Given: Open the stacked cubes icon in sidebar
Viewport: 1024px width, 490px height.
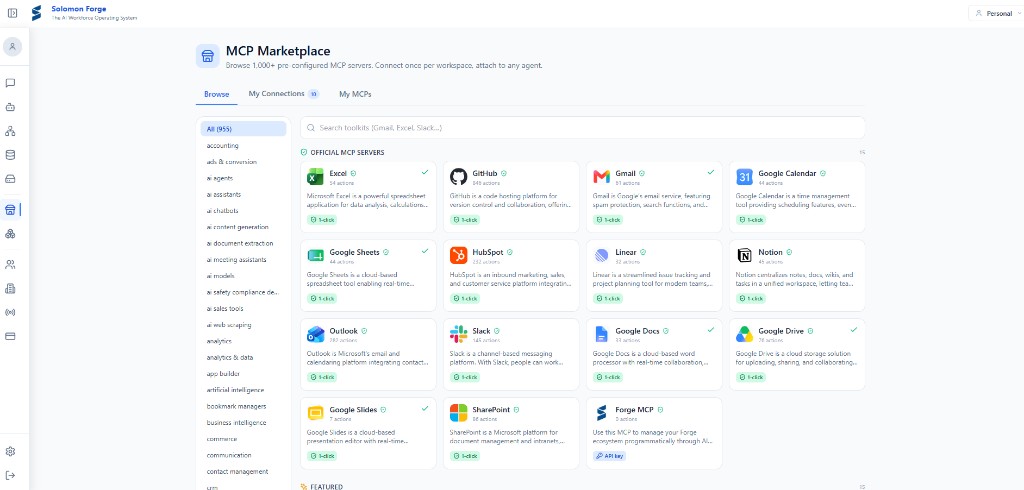Looking at the screenshot, I should point(10,234).
